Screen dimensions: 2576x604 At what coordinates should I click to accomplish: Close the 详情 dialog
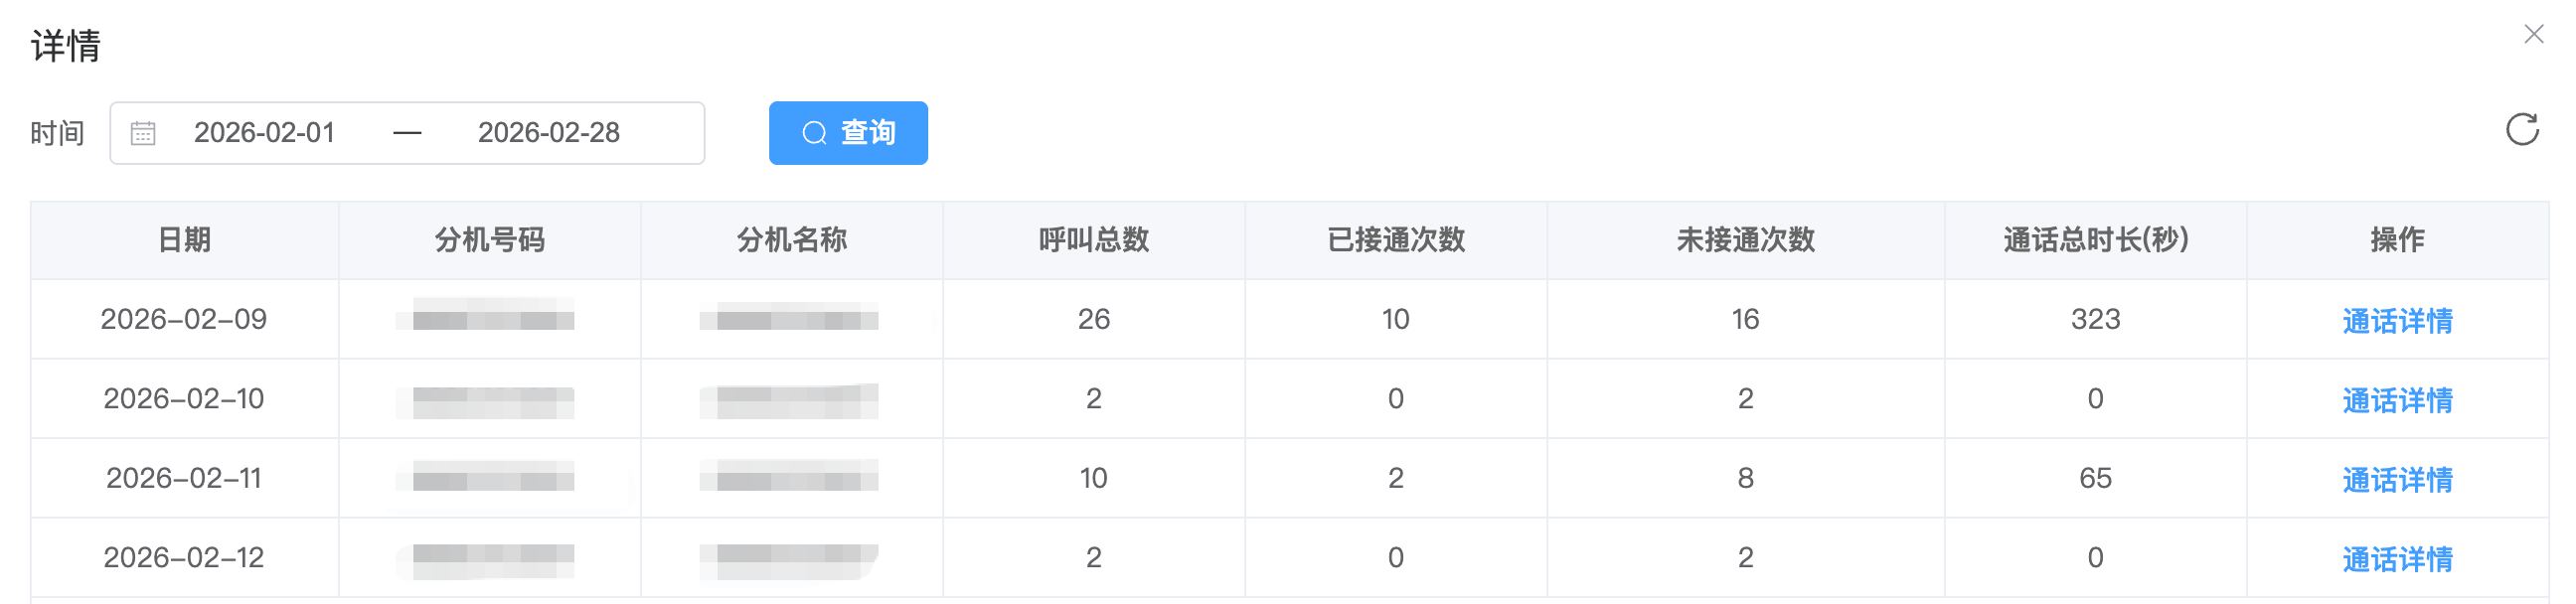[2533, 35]
